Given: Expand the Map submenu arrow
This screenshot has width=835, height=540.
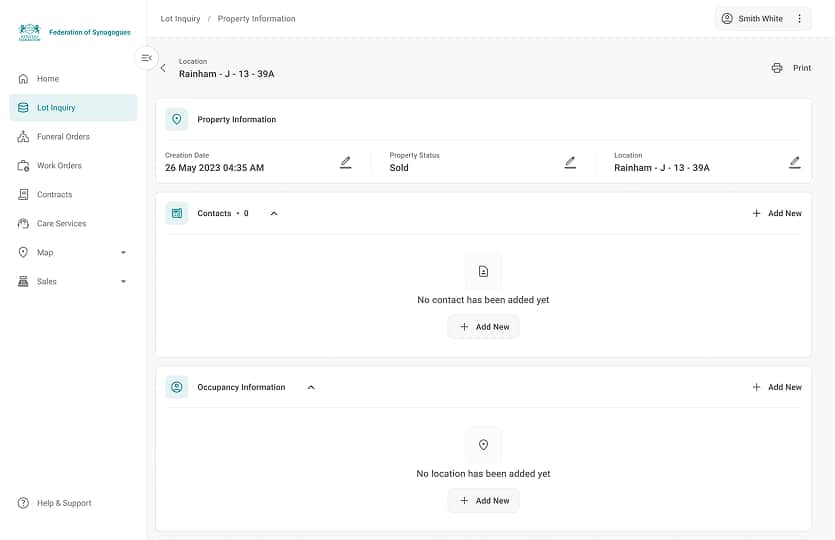Looking at the screenshot, I should click(123, 253).
